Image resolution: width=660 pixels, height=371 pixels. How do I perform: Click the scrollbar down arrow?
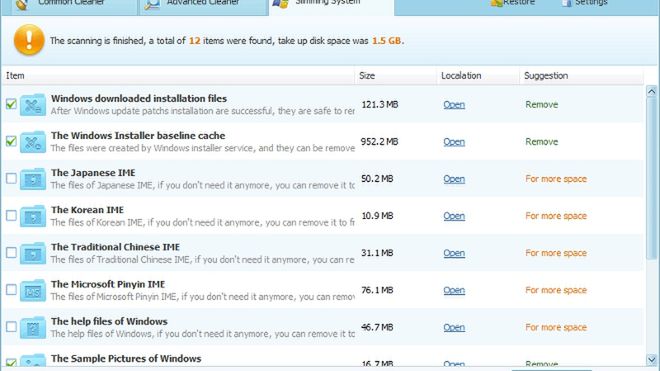[x=652, y=360]
